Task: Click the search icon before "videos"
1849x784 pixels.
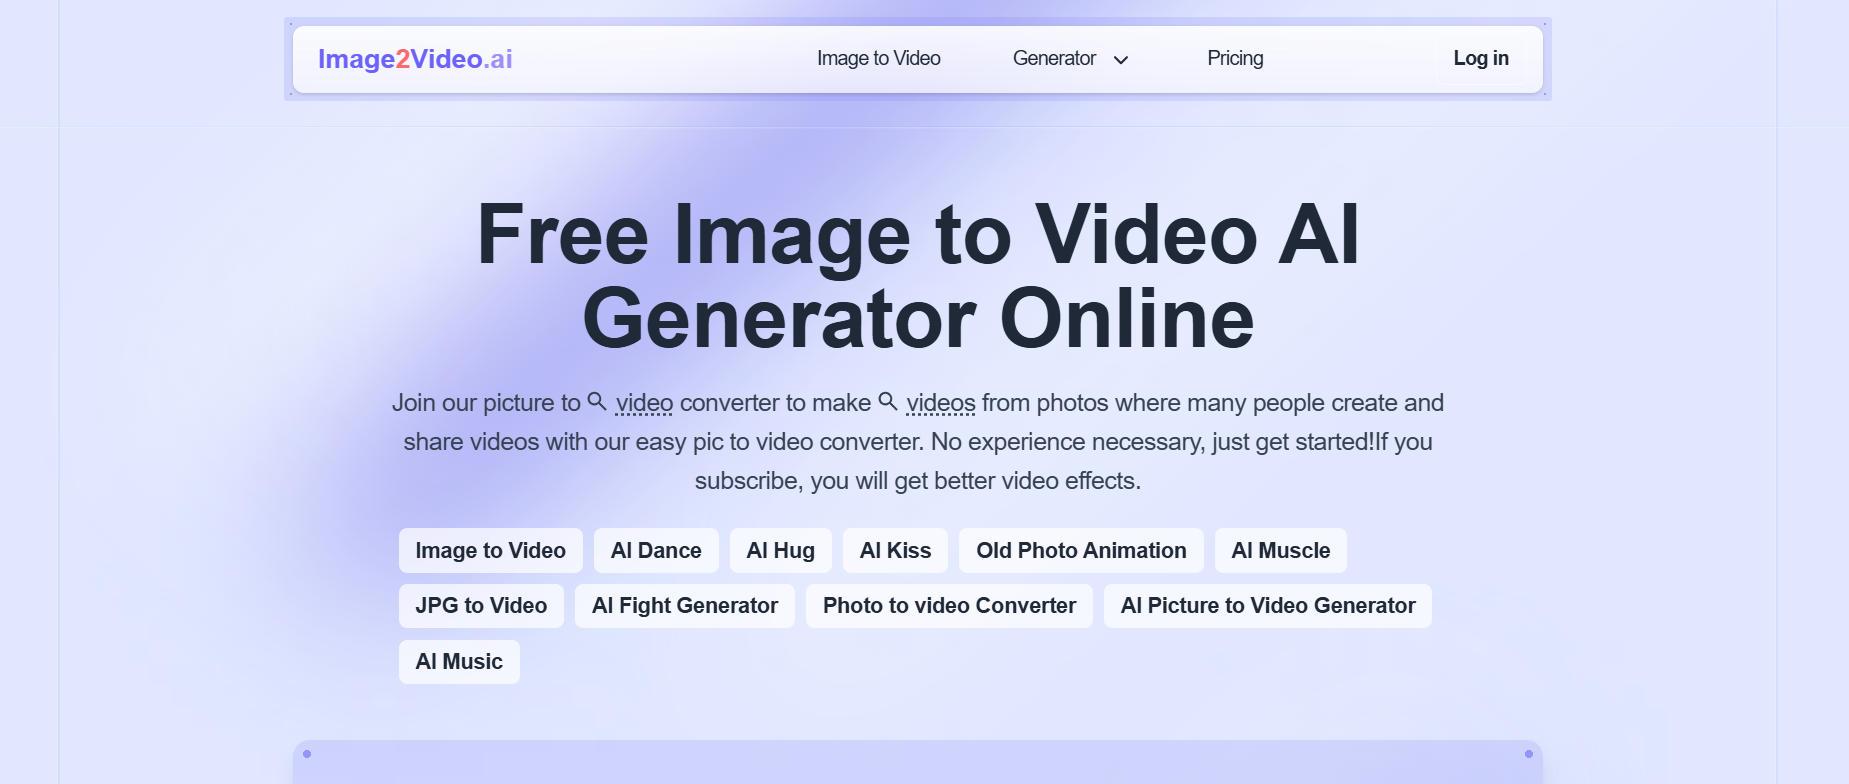Action: pos(888,401)
